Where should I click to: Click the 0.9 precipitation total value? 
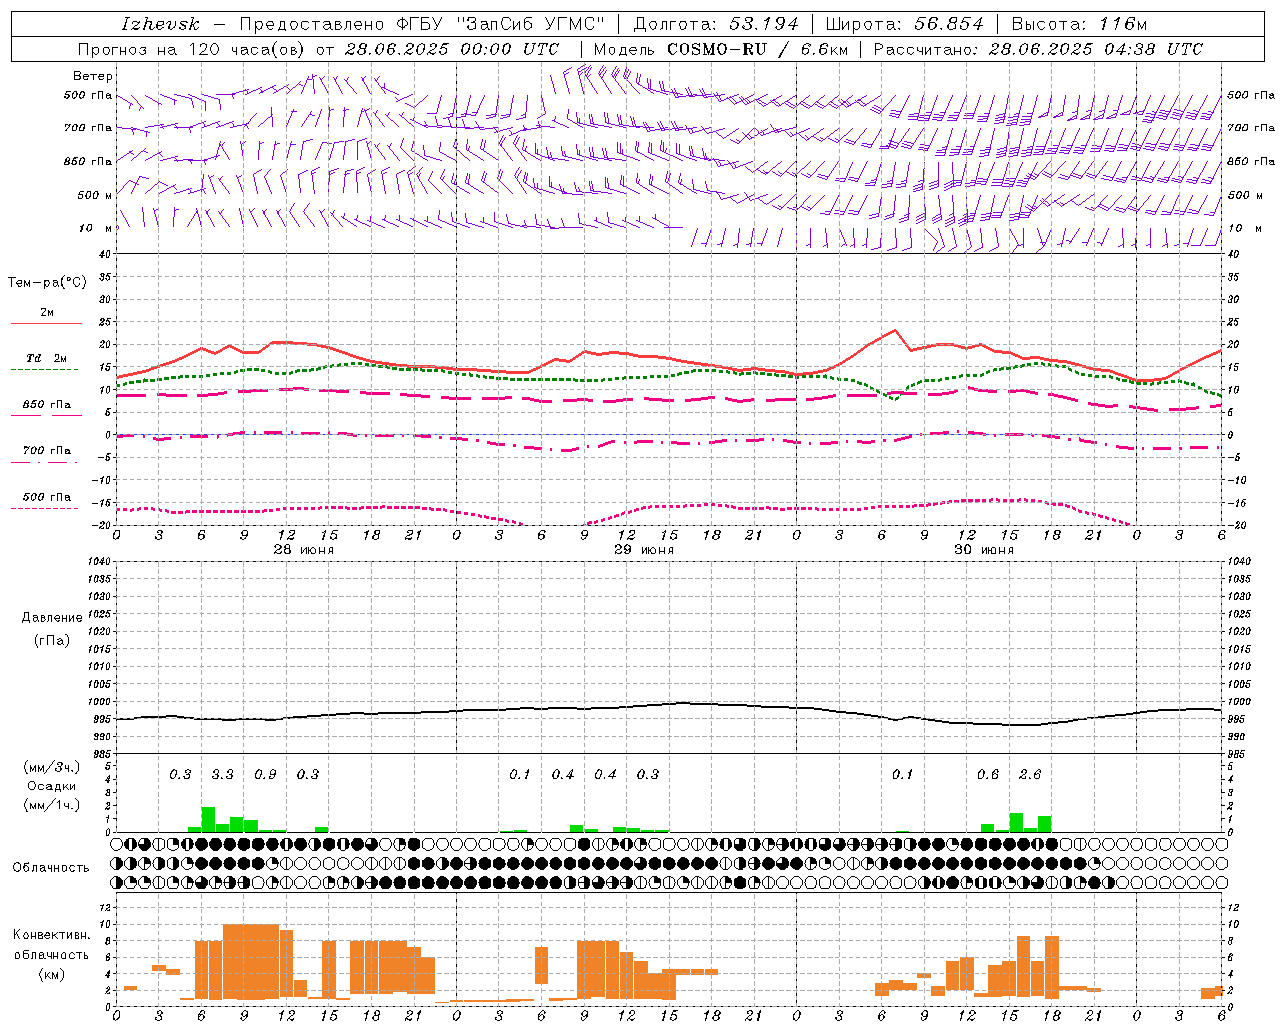(265, 775)
